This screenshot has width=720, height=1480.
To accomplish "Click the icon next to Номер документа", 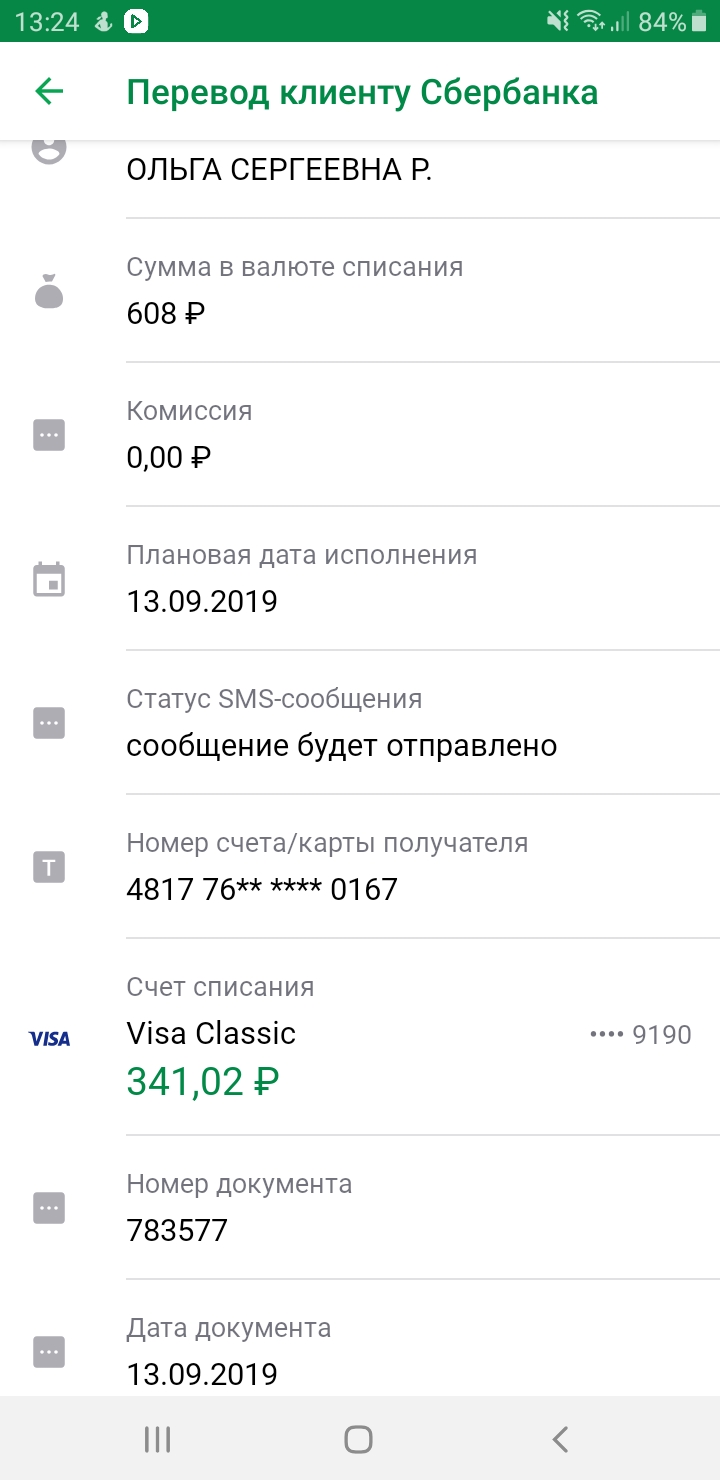I will (49, 1207).
